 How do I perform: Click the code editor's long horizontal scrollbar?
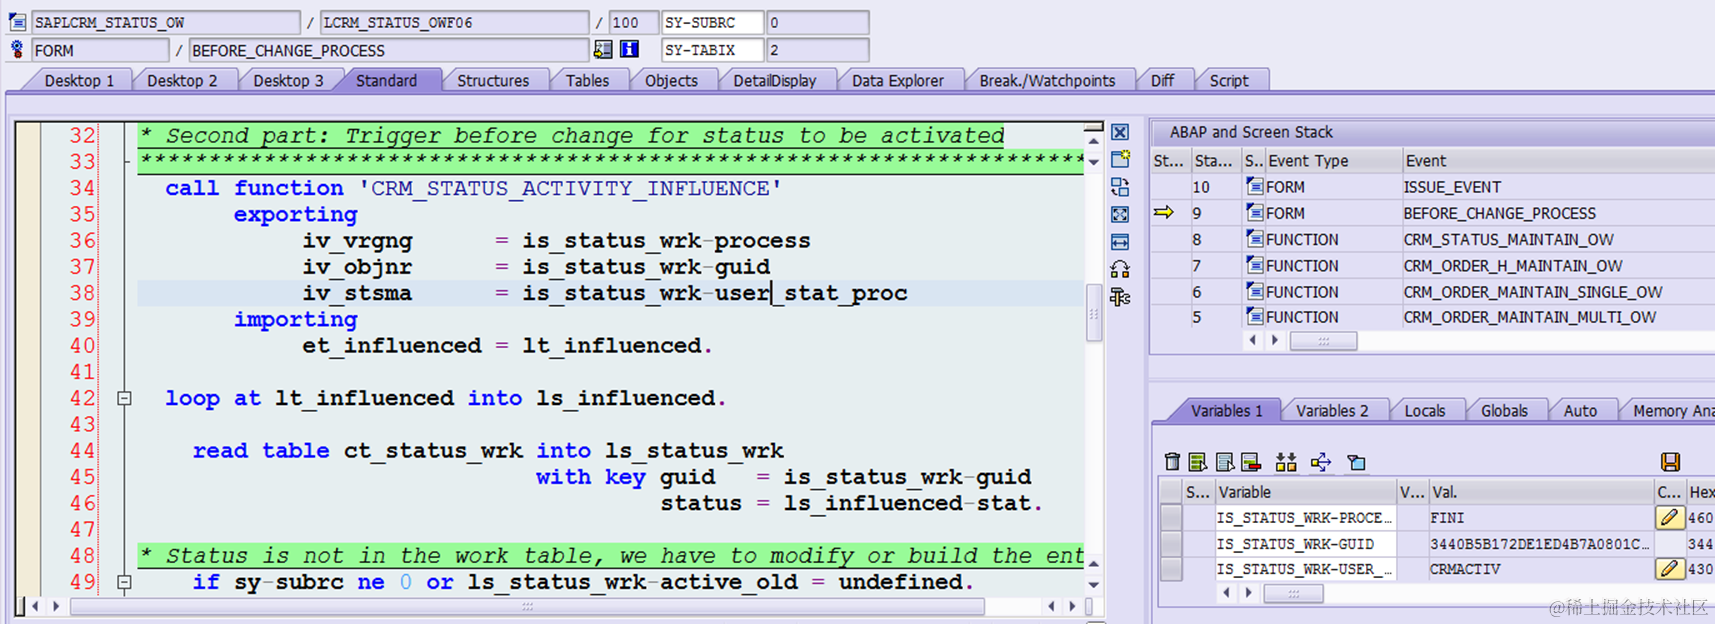(x=527, y=606)
